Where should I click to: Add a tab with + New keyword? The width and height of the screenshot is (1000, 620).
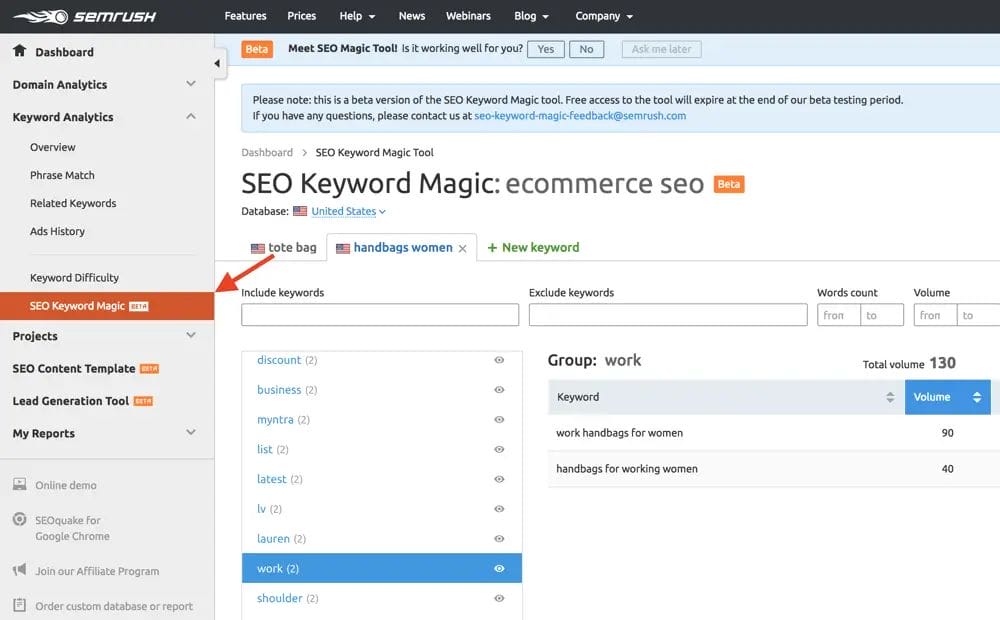(533, 247)
